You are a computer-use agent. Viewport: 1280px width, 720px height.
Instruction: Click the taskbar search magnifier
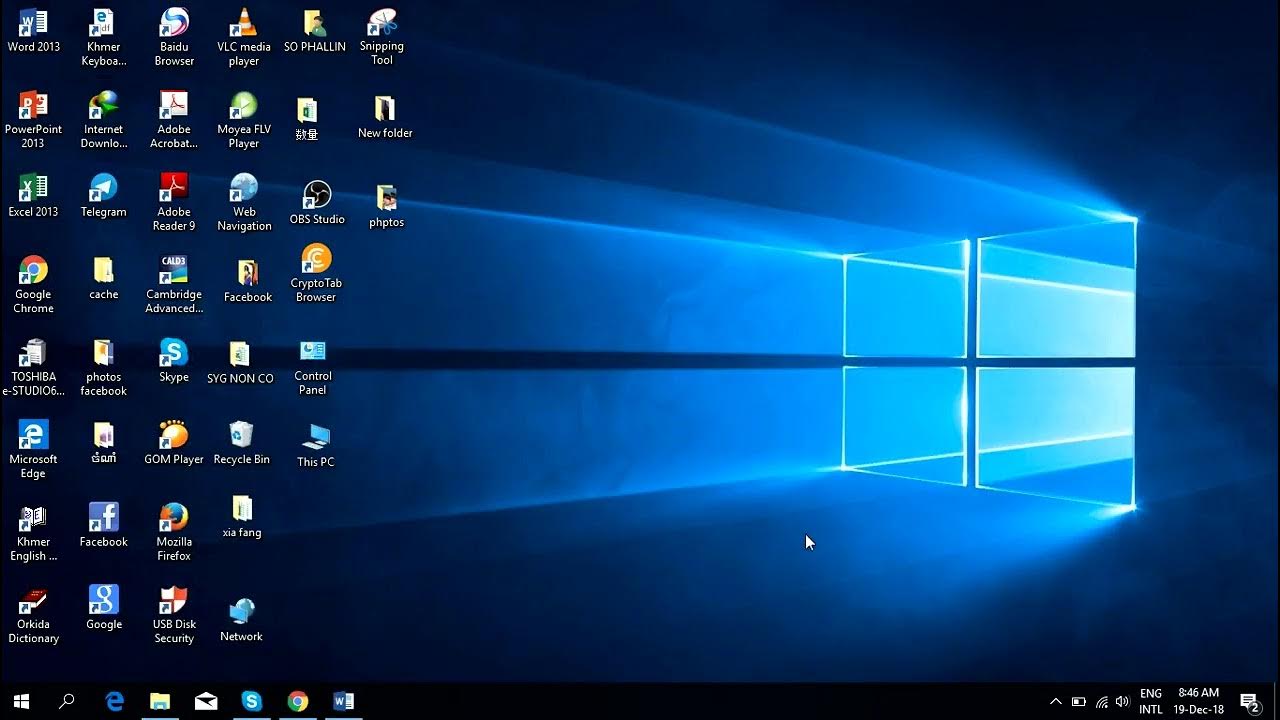coord(67,701)
